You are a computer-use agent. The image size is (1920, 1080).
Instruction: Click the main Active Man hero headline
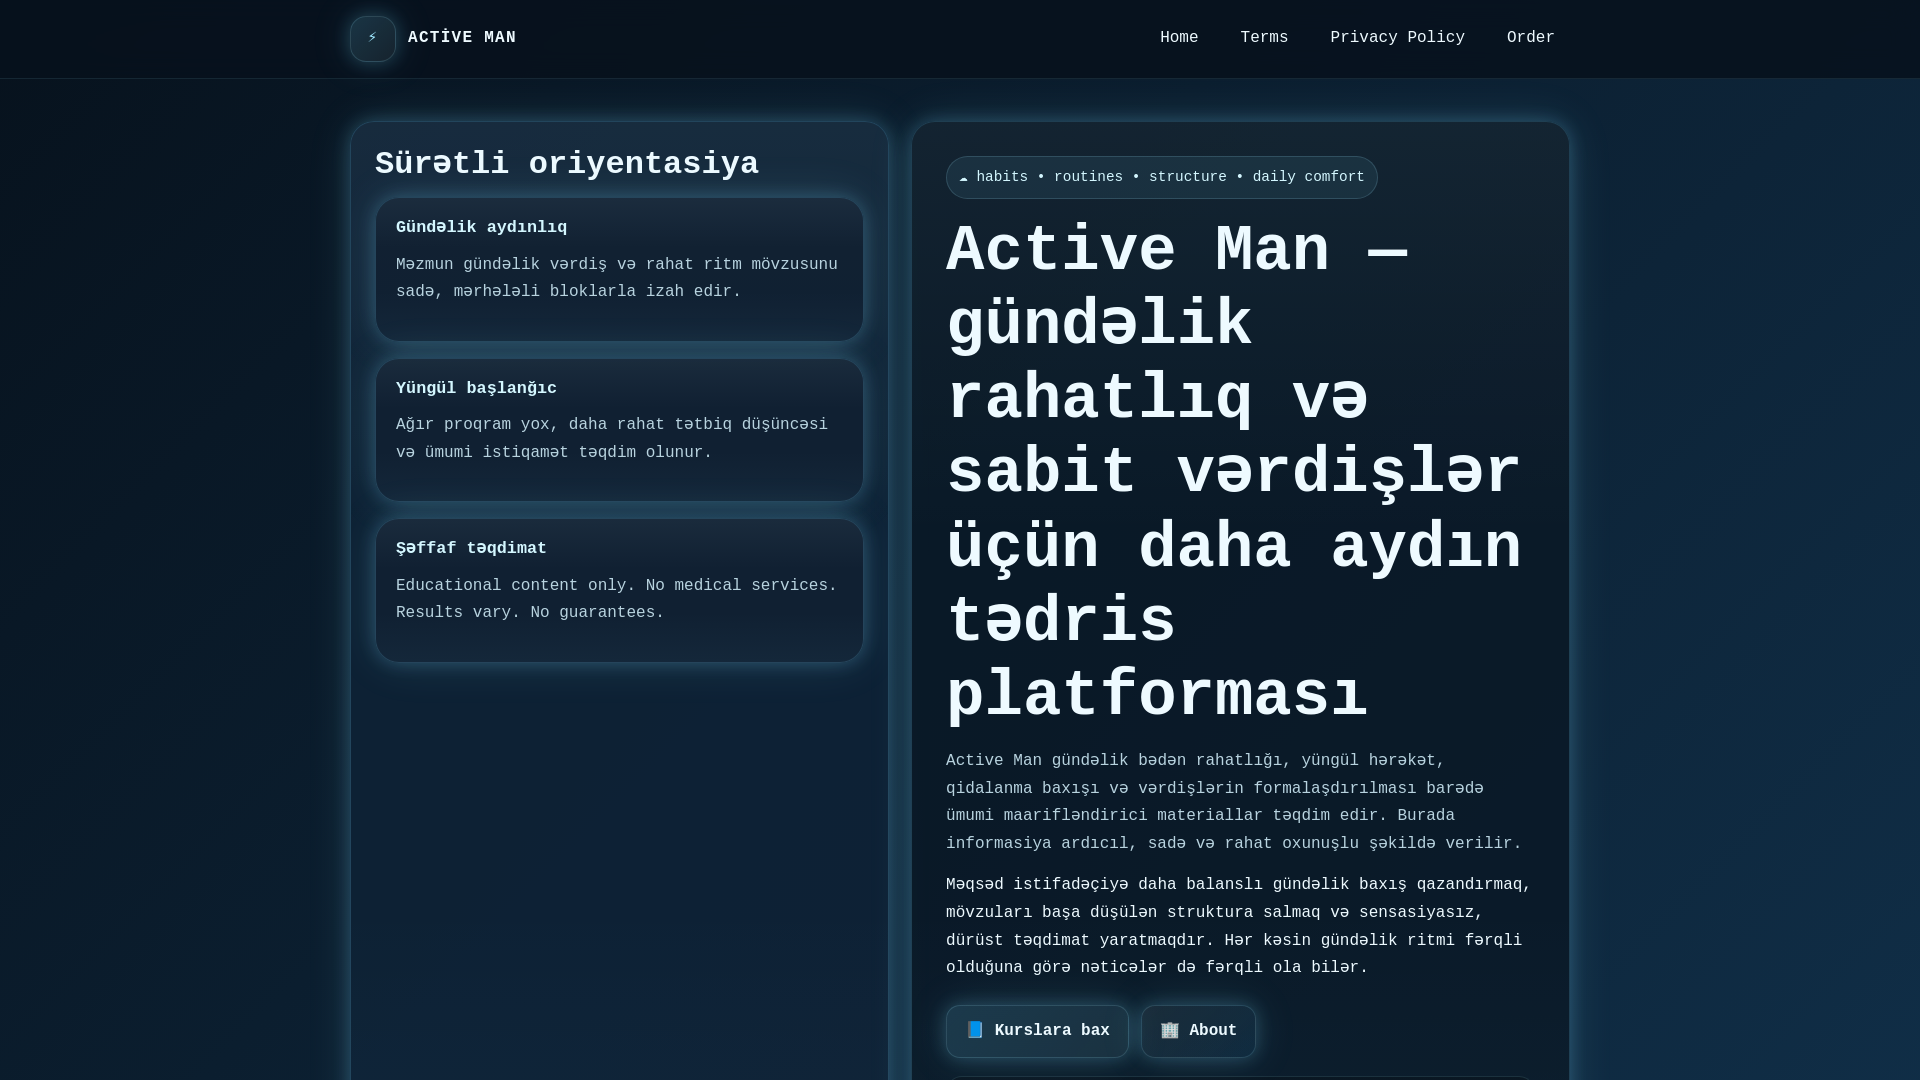(x=1234, y=473)
